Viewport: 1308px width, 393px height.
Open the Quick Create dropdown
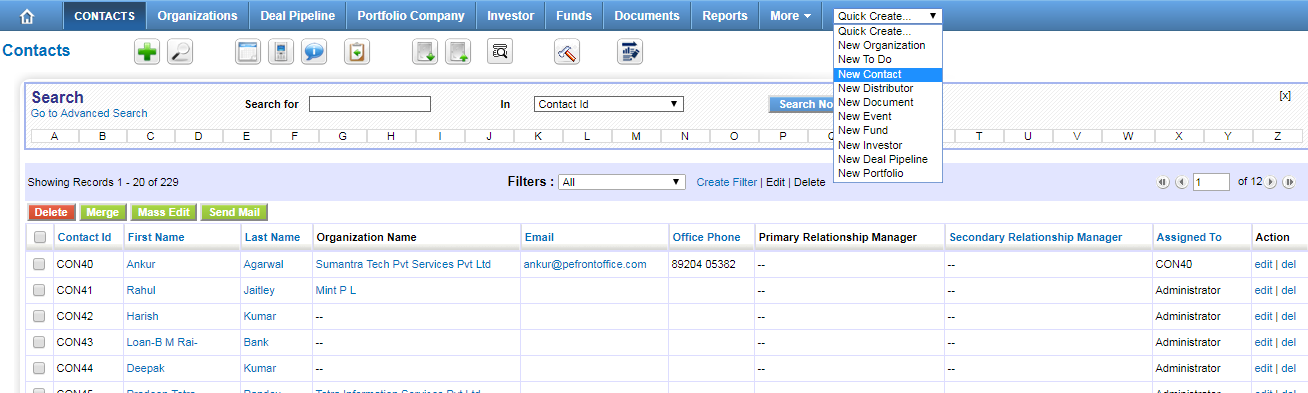[x=888, y=16]
